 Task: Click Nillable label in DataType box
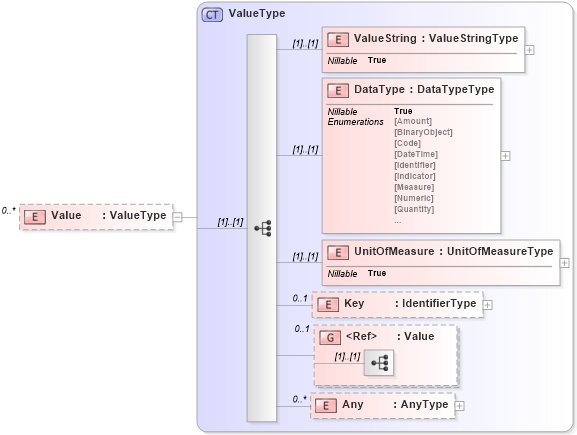pos(342,112)
